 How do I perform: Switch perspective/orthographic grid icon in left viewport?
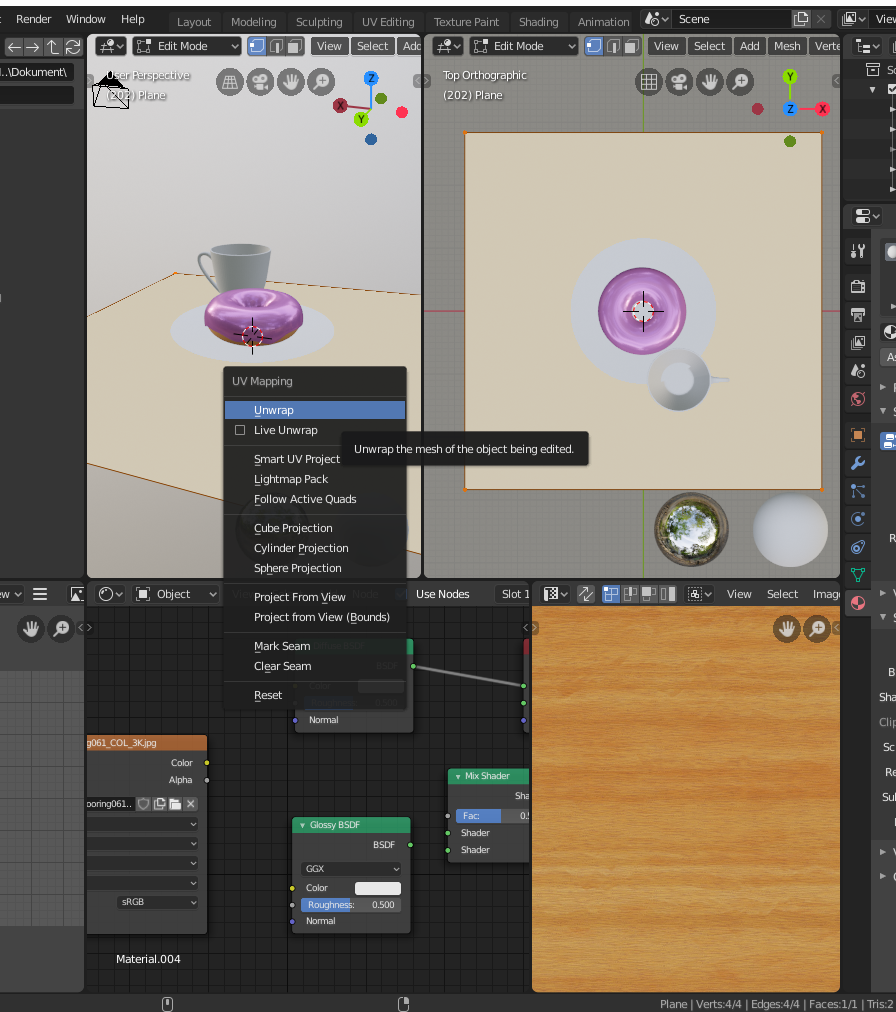pos(230,82)
